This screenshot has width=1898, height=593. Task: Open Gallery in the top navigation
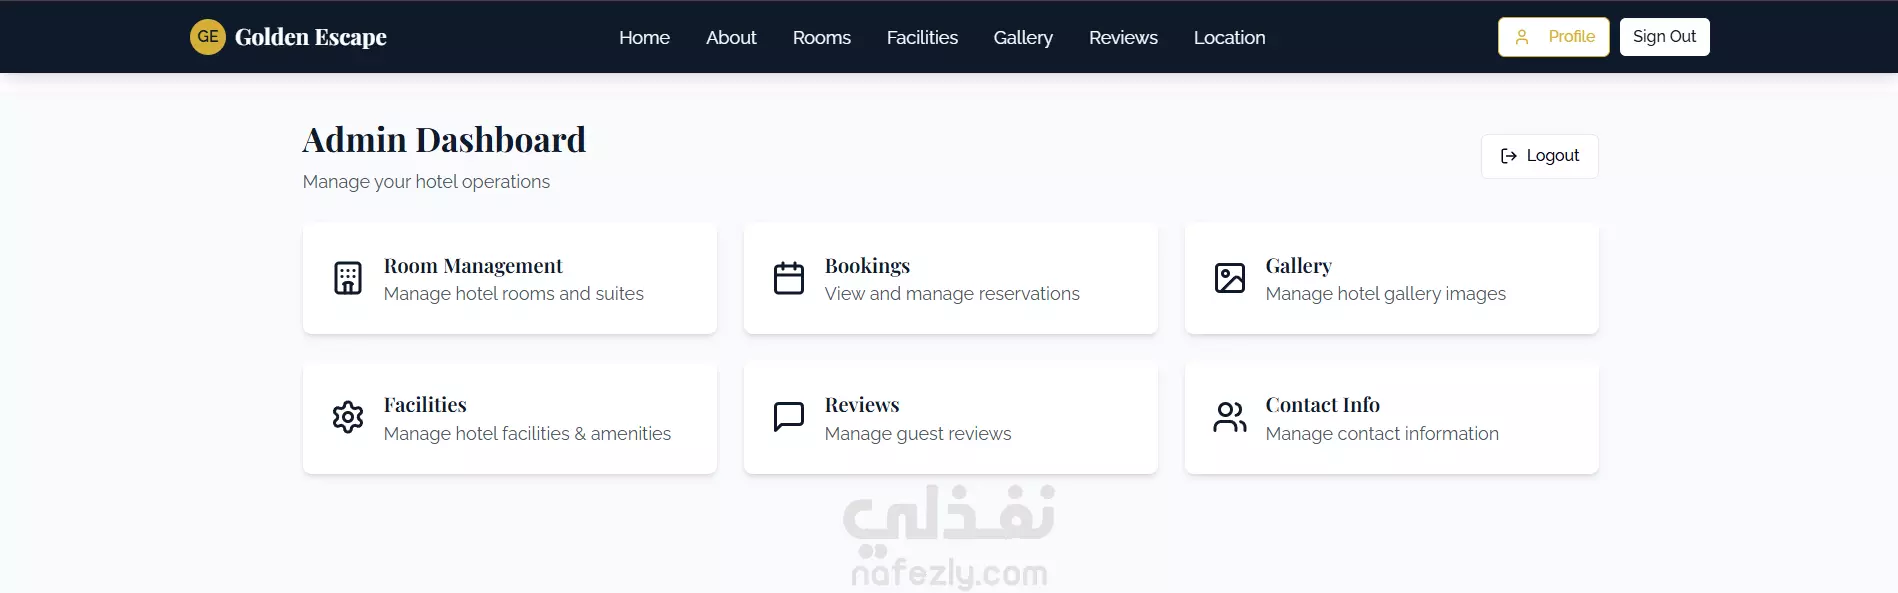click(x=1023, y=37)
